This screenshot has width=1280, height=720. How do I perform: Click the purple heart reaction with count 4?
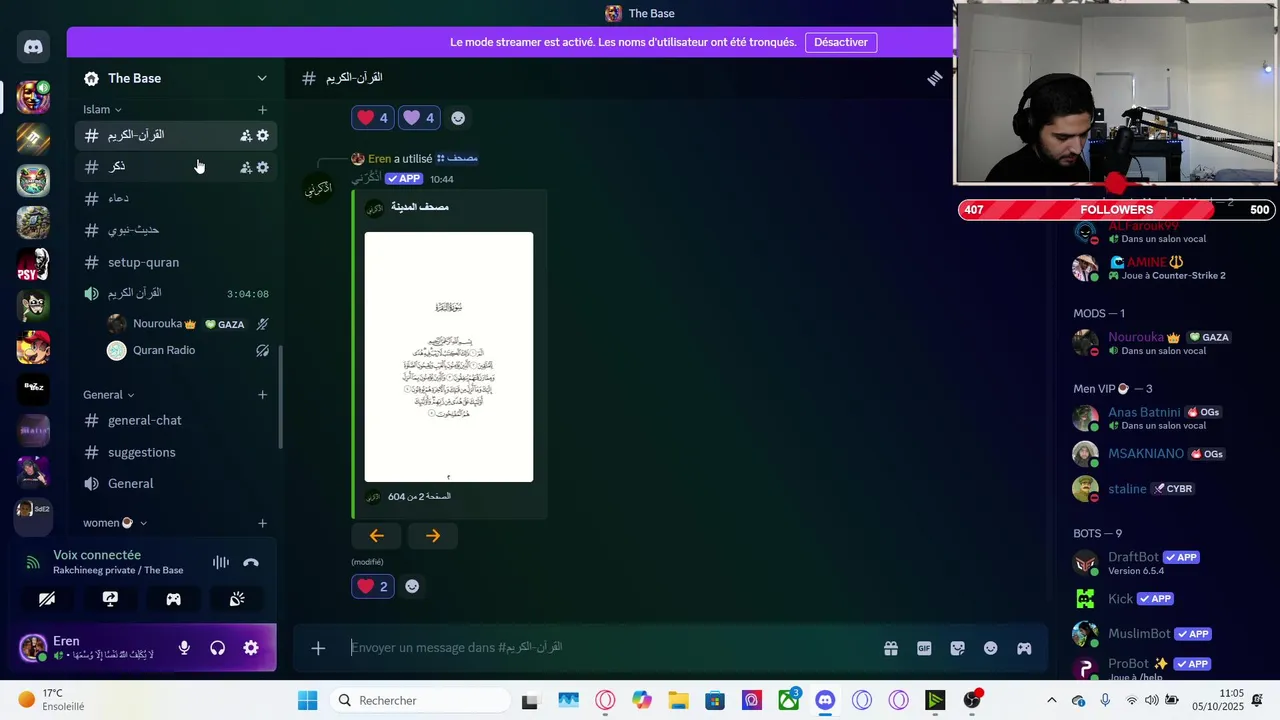(x=418, y=118)
